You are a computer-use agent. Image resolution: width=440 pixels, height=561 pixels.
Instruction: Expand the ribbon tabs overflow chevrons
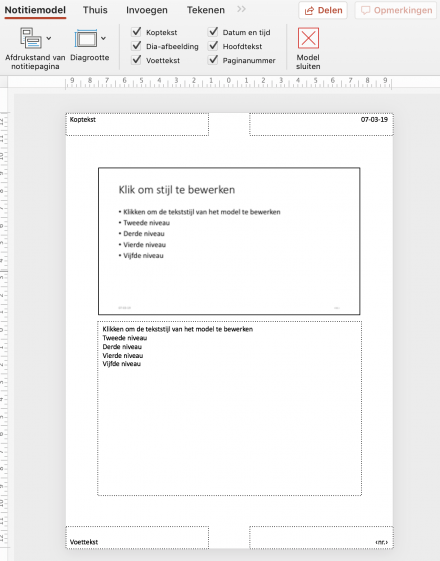pyautogui.click(x=241, y=9)
